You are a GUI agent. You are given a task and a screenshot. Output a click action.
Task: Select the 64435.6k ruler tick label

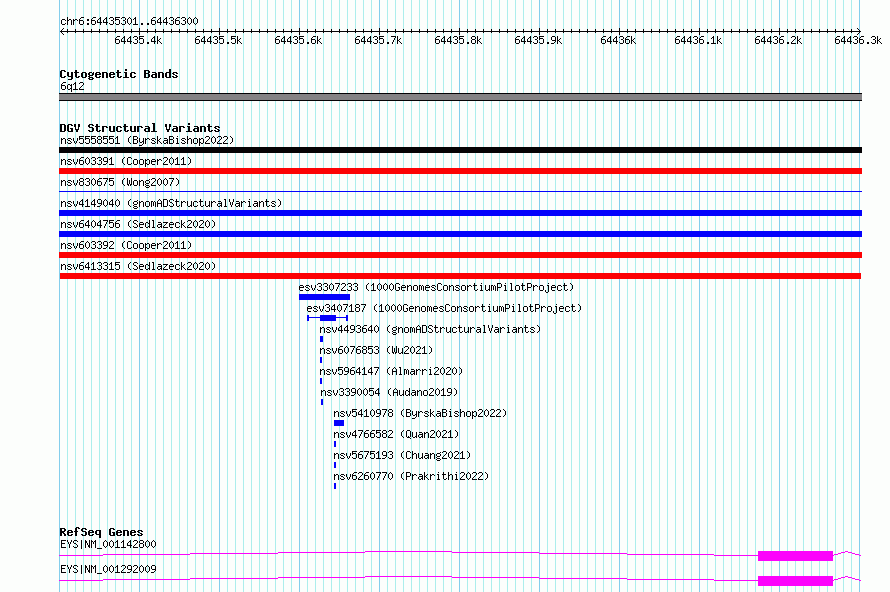[x=298, y=40]
